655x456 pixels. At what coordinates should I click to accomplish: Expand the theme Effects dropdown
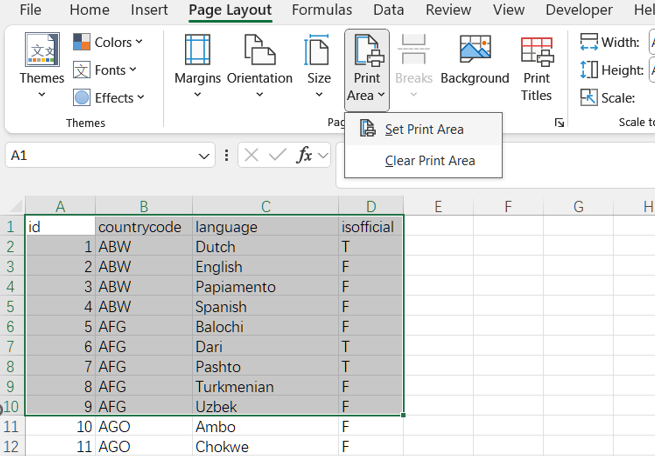click(108, 98)
